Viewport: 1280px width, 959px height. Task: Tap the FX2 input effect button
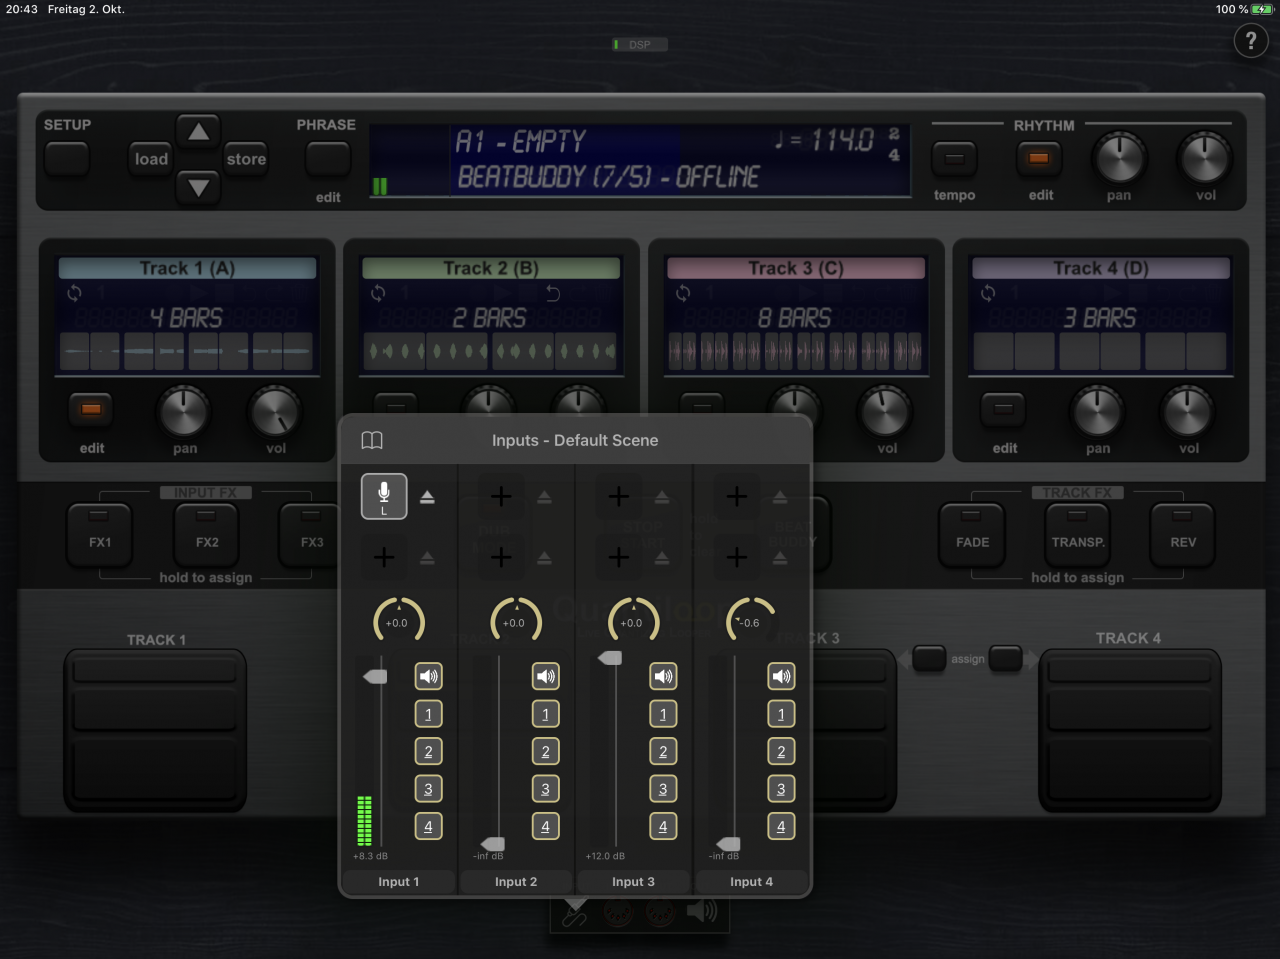click(206, 535)
